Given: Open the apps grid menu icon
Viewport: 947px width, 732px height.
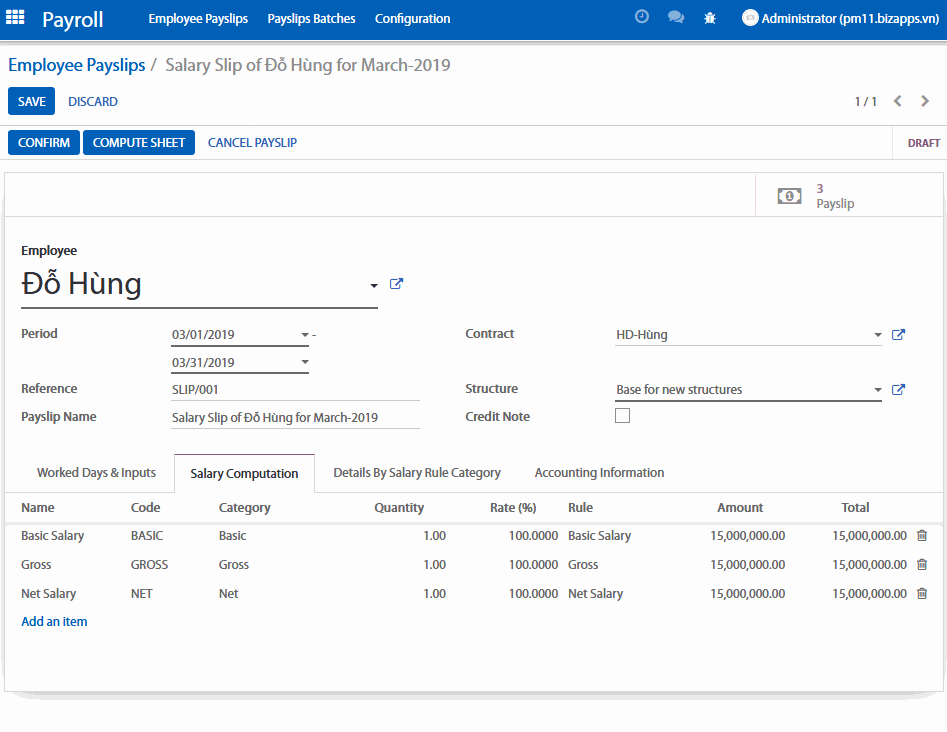Looking at the screenshot, I should [16, 18].
